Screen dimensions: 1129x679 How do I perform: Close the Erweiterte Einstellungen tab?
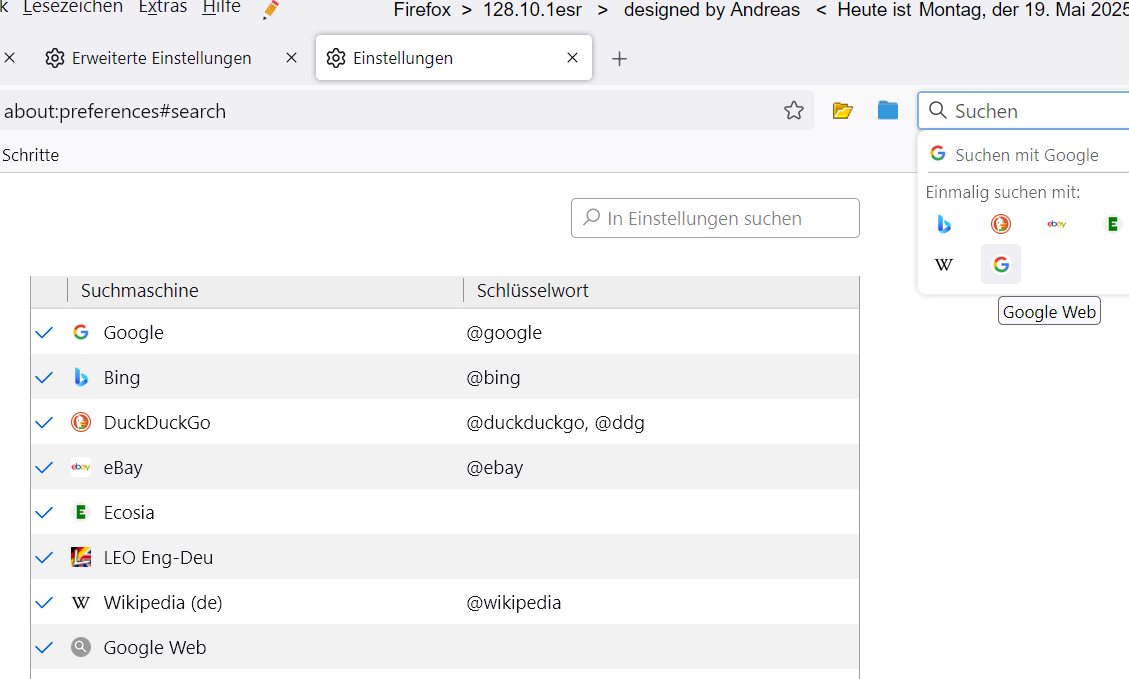tap(292, 58)
